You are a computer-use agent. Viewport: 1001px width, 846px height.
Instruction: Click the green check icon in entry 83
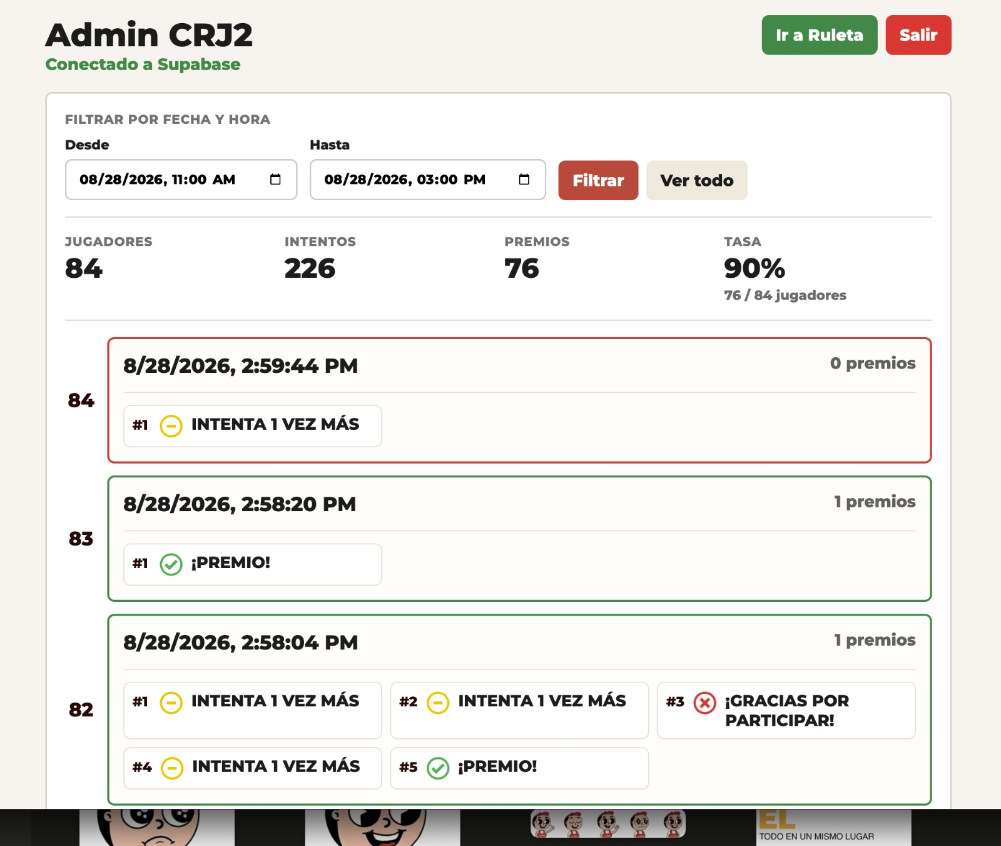(x=171, y=564)
